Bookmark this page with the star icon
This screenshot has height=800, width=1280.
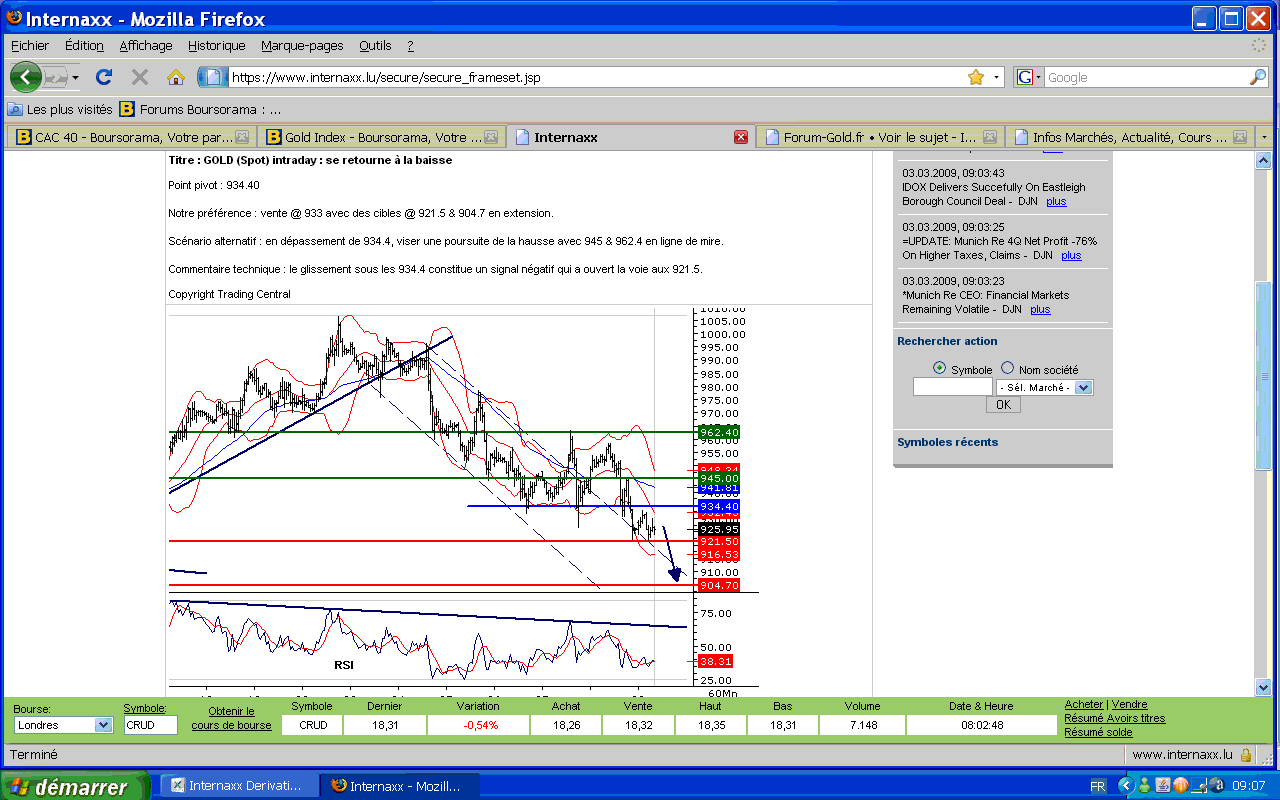tap(976, 78)
